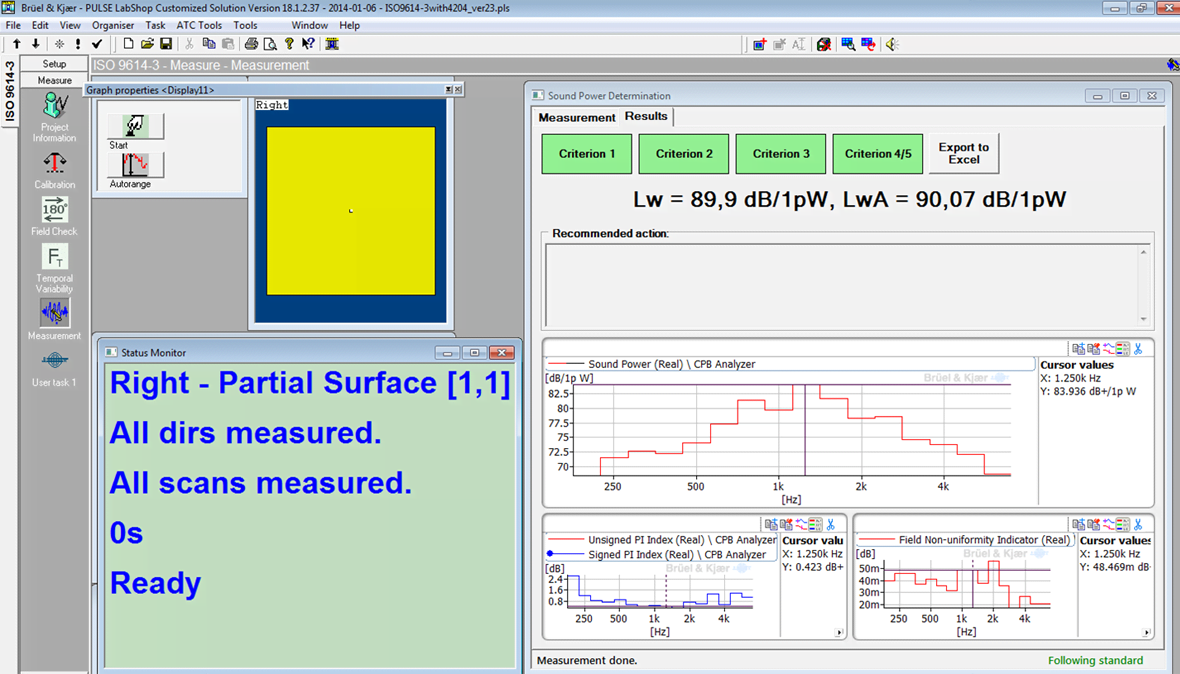Open the Temporal Variability task
The width and height of the screenshot is (1180, 674).
tap(54, 258)
